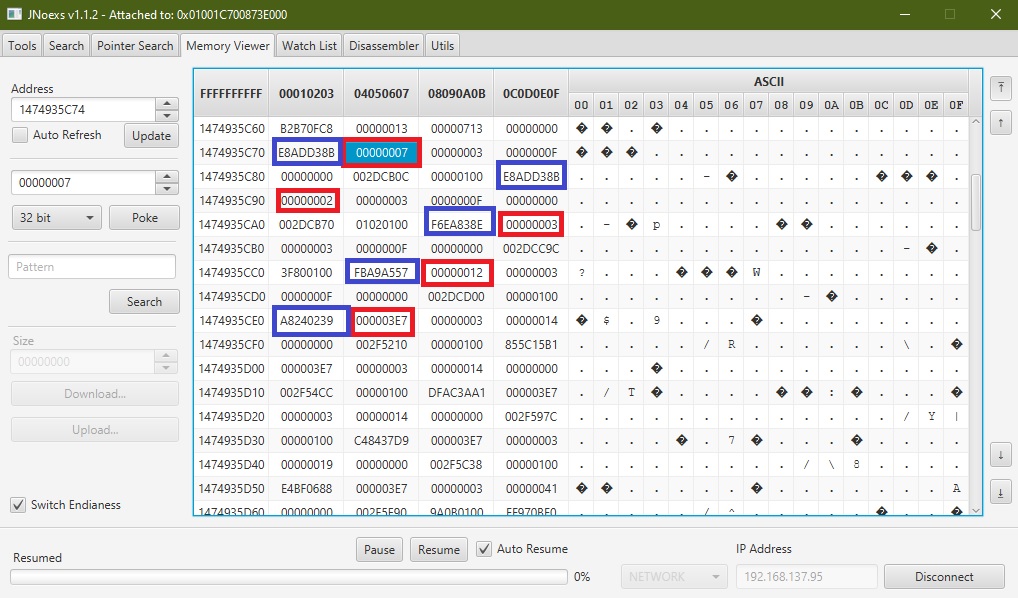Select cell 855C15B1 in row 1474935CF0
This screenshot has height=598, width=1018.
[531, 345]
